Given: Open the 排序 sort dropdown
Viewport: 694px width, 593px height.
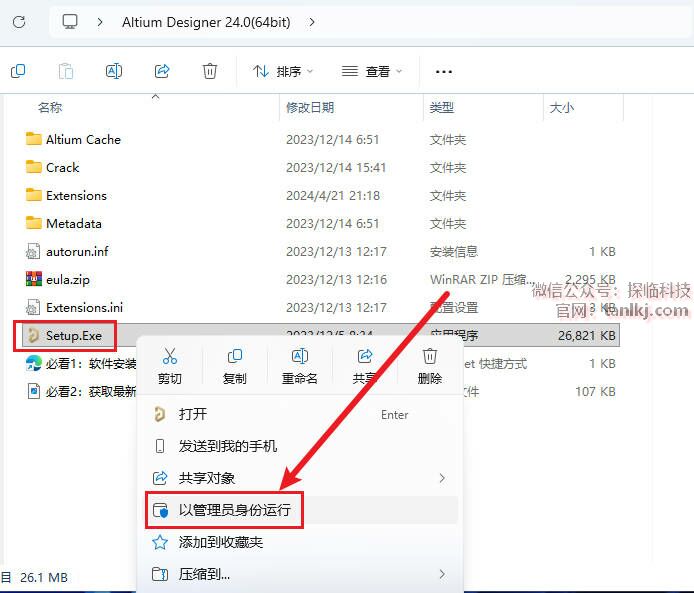Looking at the screenshot, I should (x=283, y=71).
